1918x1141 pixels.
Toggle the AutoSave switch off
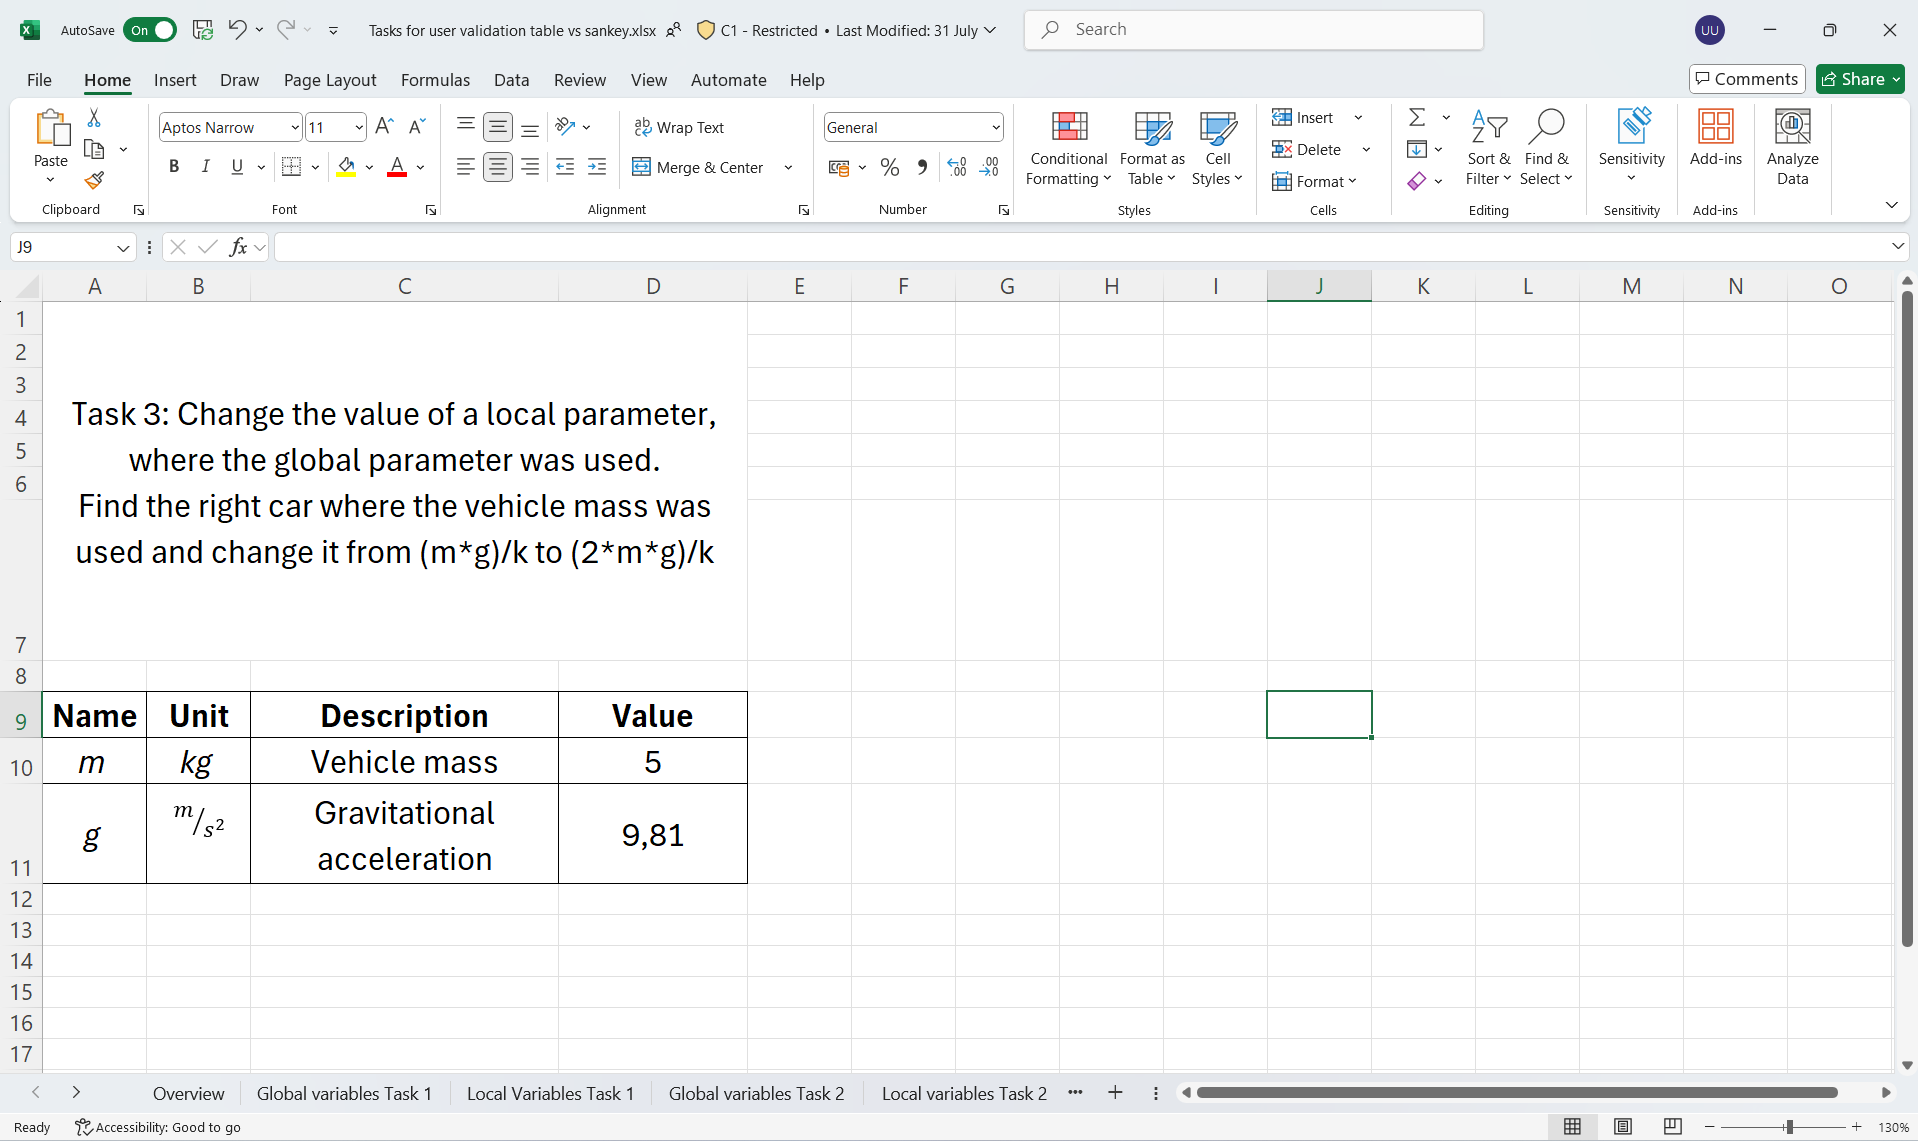150,30
